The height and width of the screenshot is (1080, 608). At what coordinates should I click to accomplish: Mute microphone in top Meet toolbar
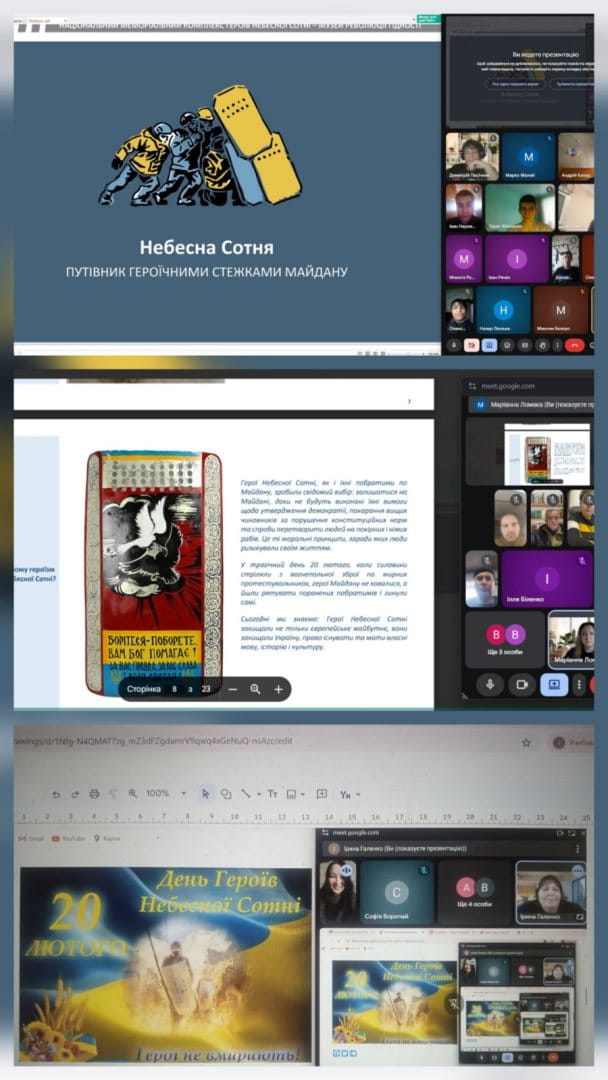click(454, 345)
